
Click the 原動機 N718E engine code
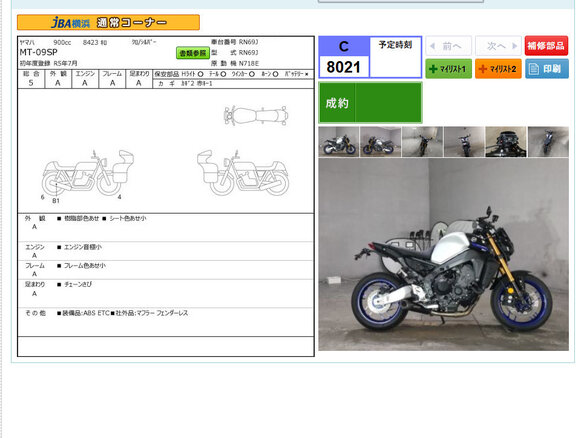pyautogui.click(x=235, y=63)
